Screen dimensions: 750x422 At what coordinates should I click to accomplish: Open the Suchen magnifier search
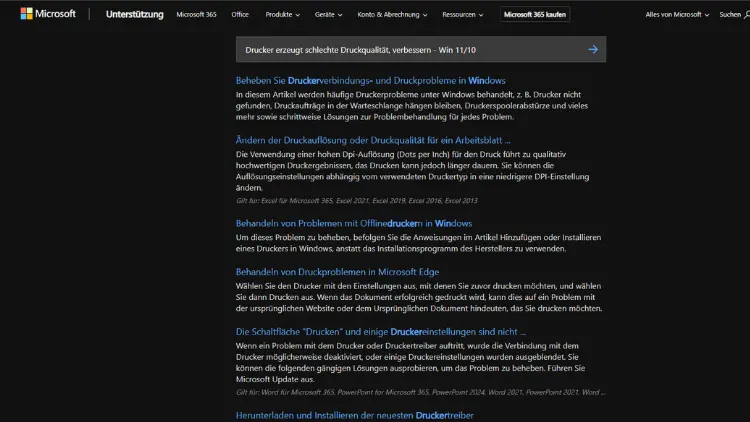[734, 15]
